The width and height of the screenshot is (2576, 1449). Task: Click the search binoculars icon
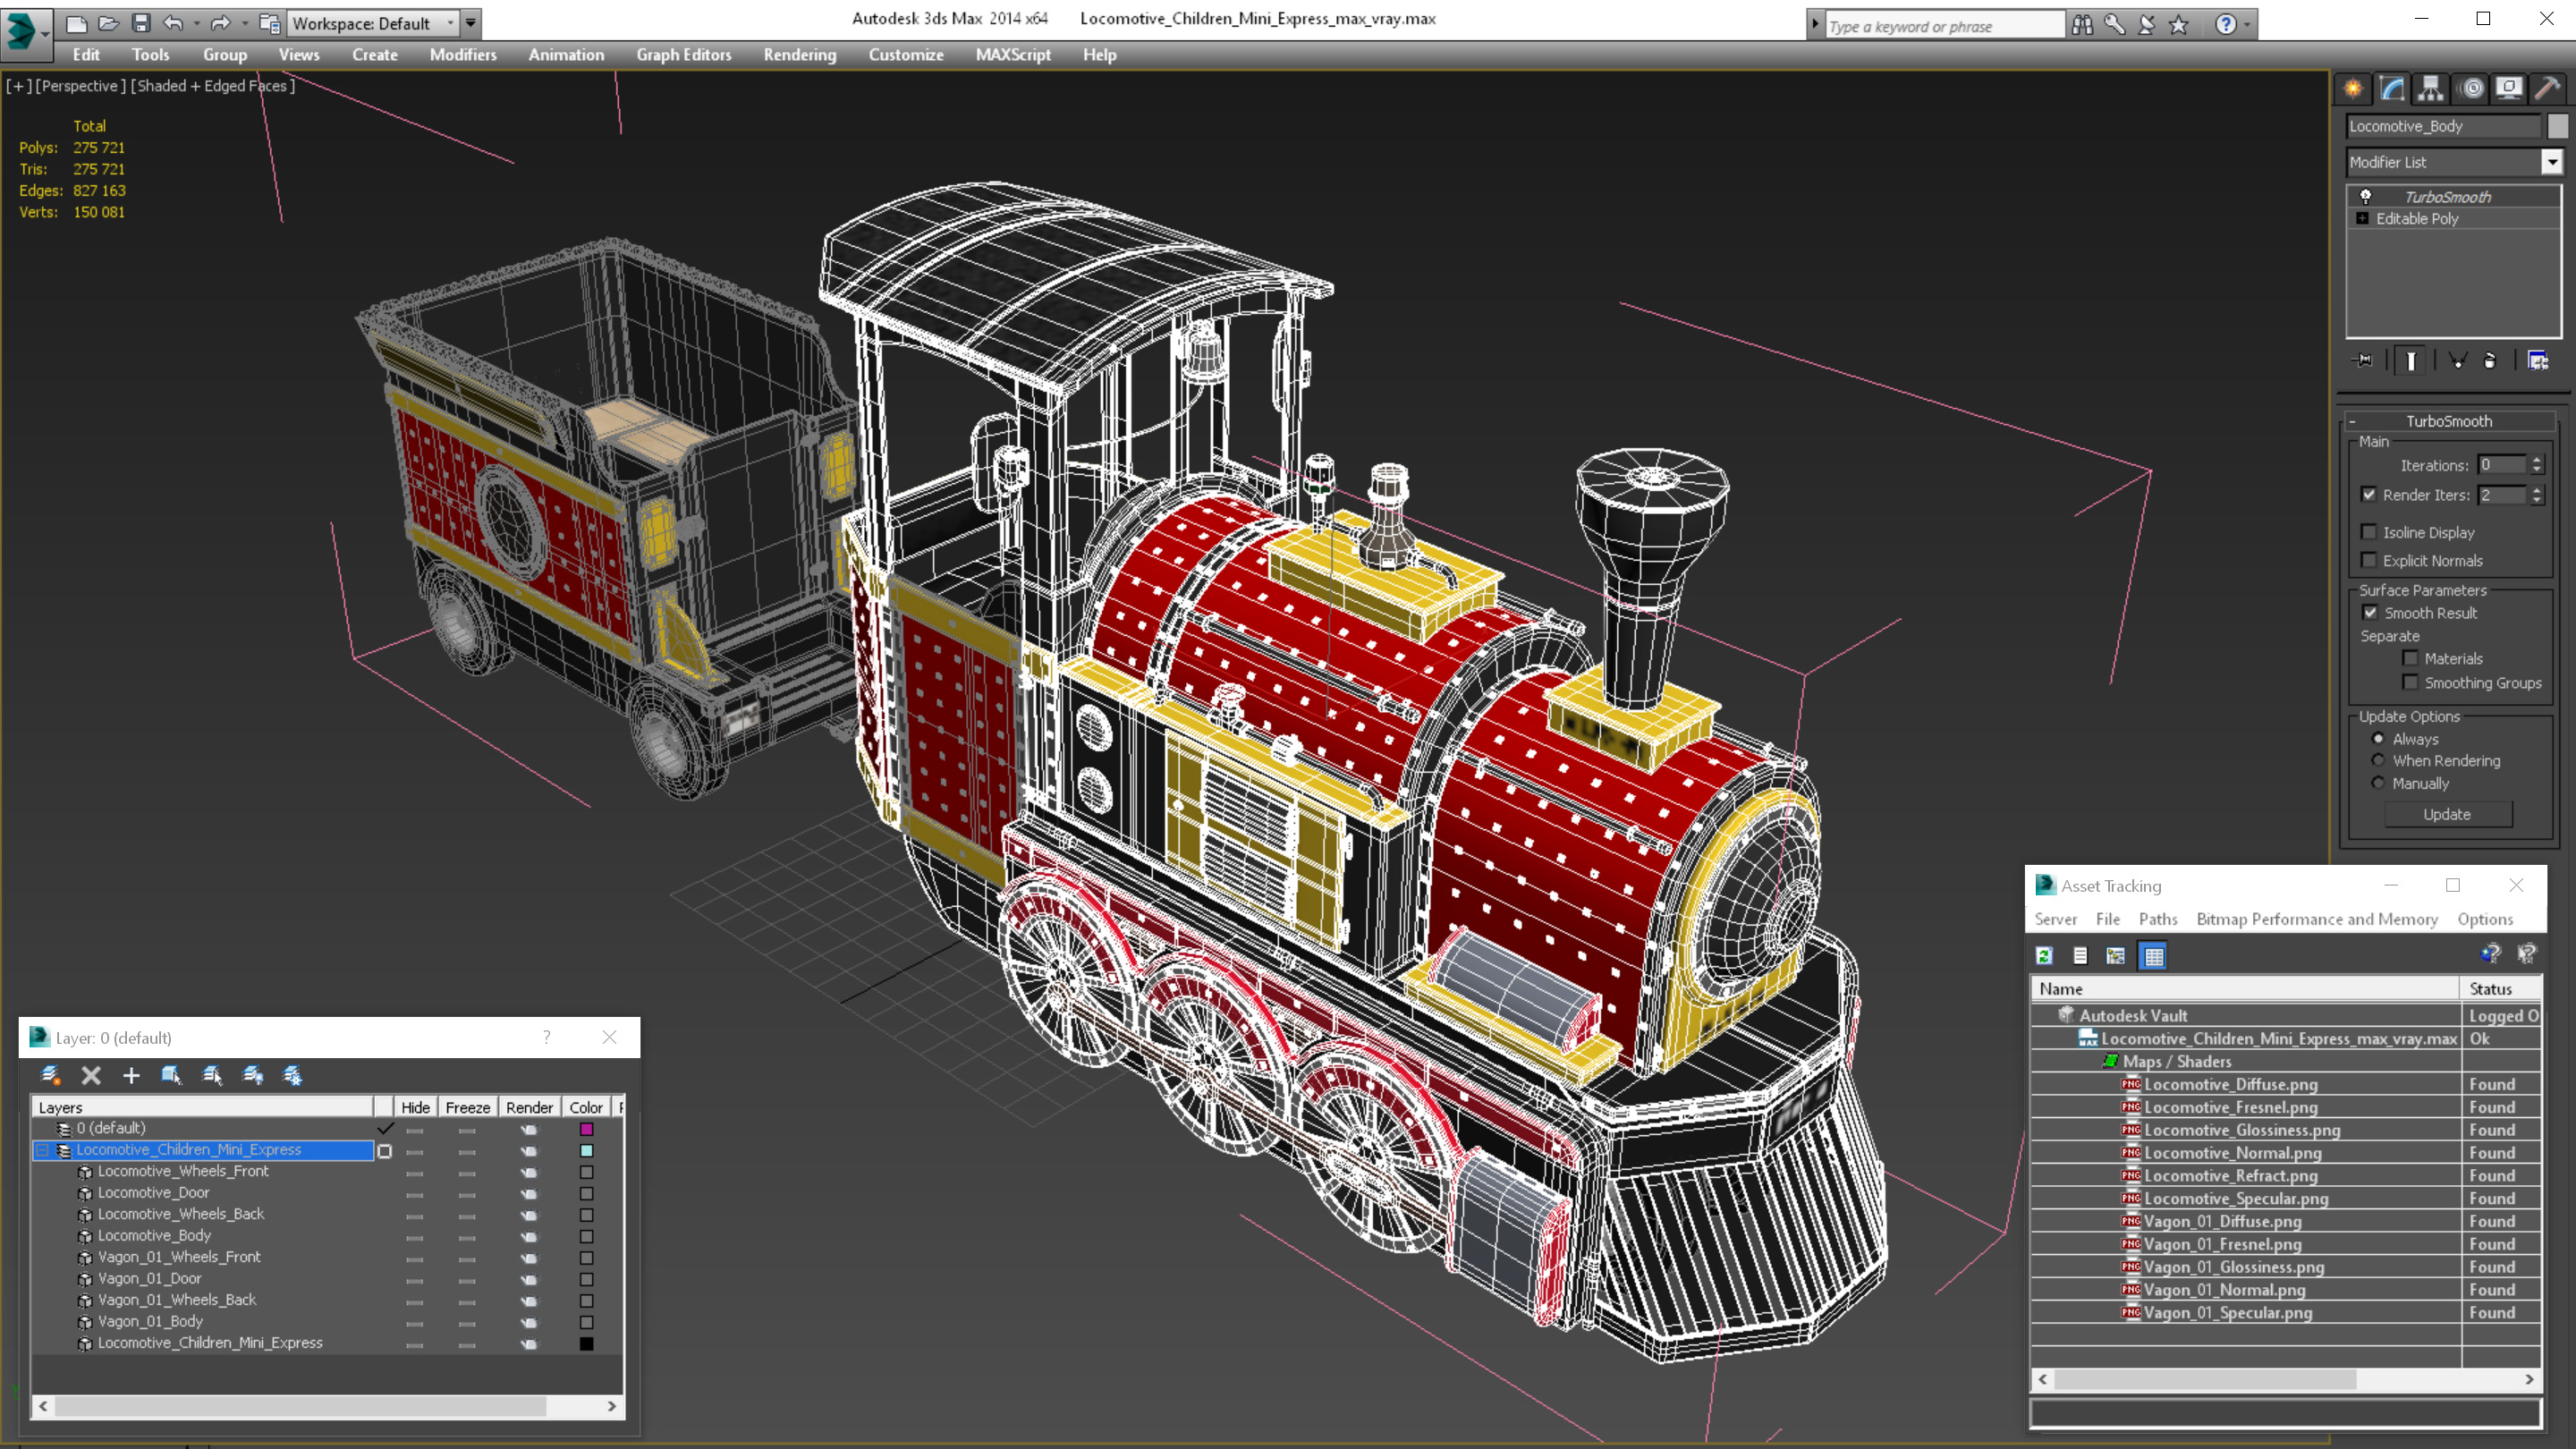pyautogui.click(x=2082, y=24)
